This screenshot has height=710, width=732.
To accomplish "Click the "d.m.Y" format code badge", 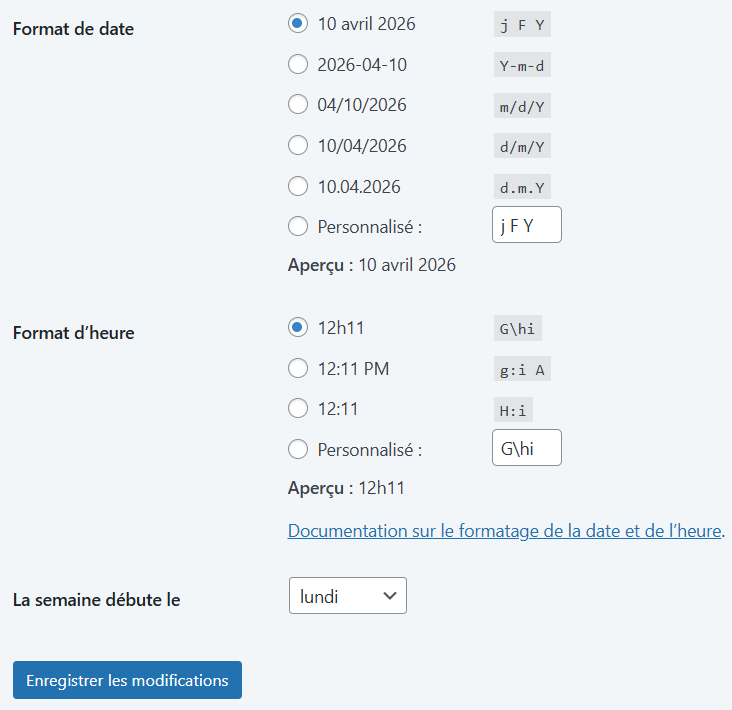I will pos(523,187).
